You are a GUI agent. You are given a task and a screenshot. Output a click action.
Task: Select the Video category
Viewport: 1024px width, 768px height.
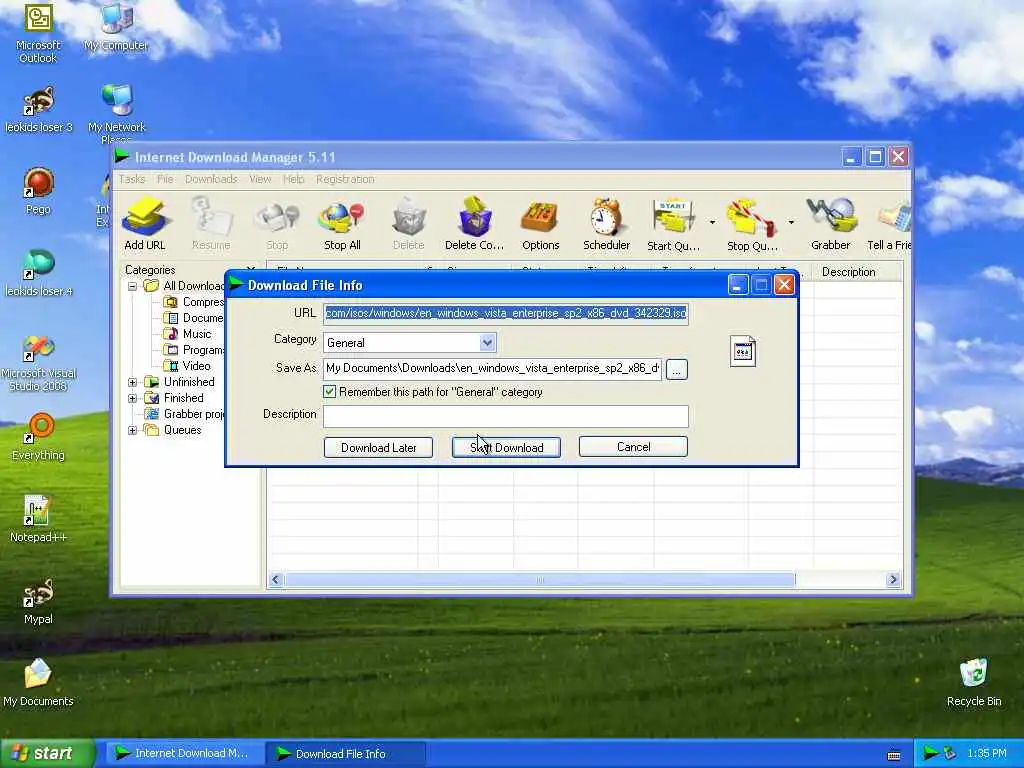(x=187, y=366)
